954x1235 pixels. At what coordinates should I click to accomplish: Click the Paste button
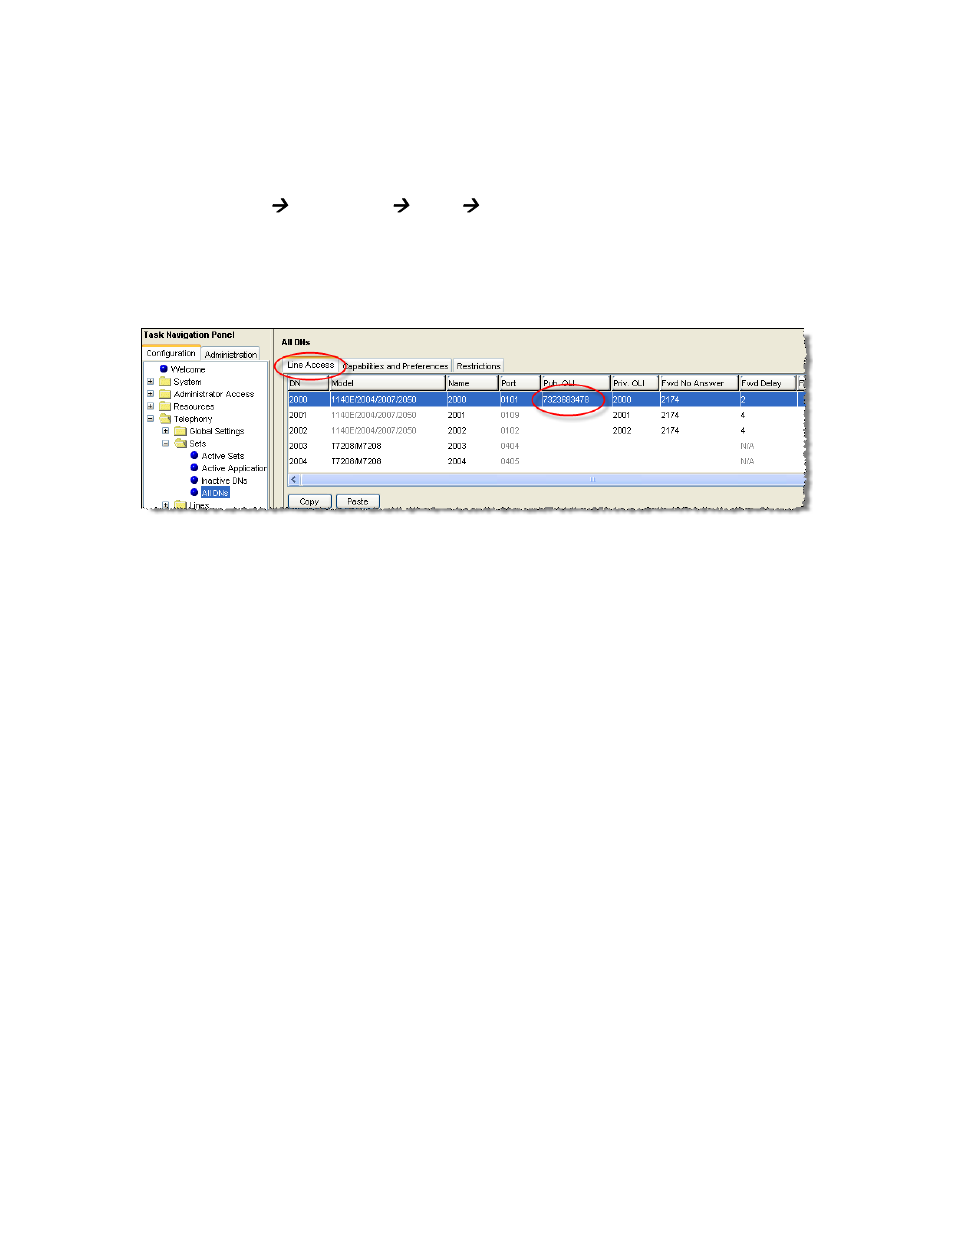[x=358, y=502]
